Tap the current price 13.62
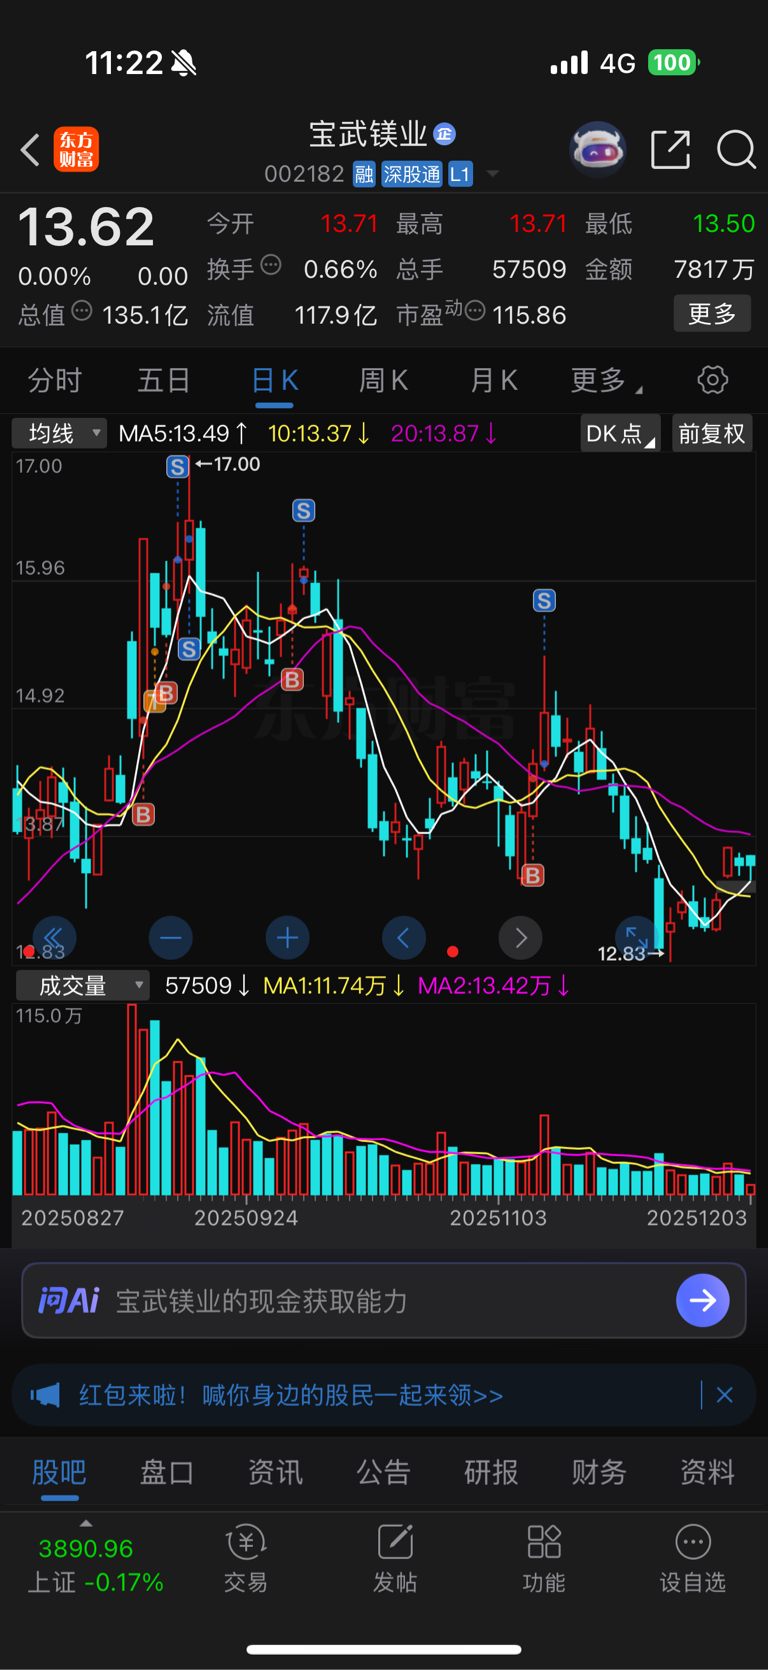Image resolution: width=768 pixels, height=1670 pixels. point(86,227)
